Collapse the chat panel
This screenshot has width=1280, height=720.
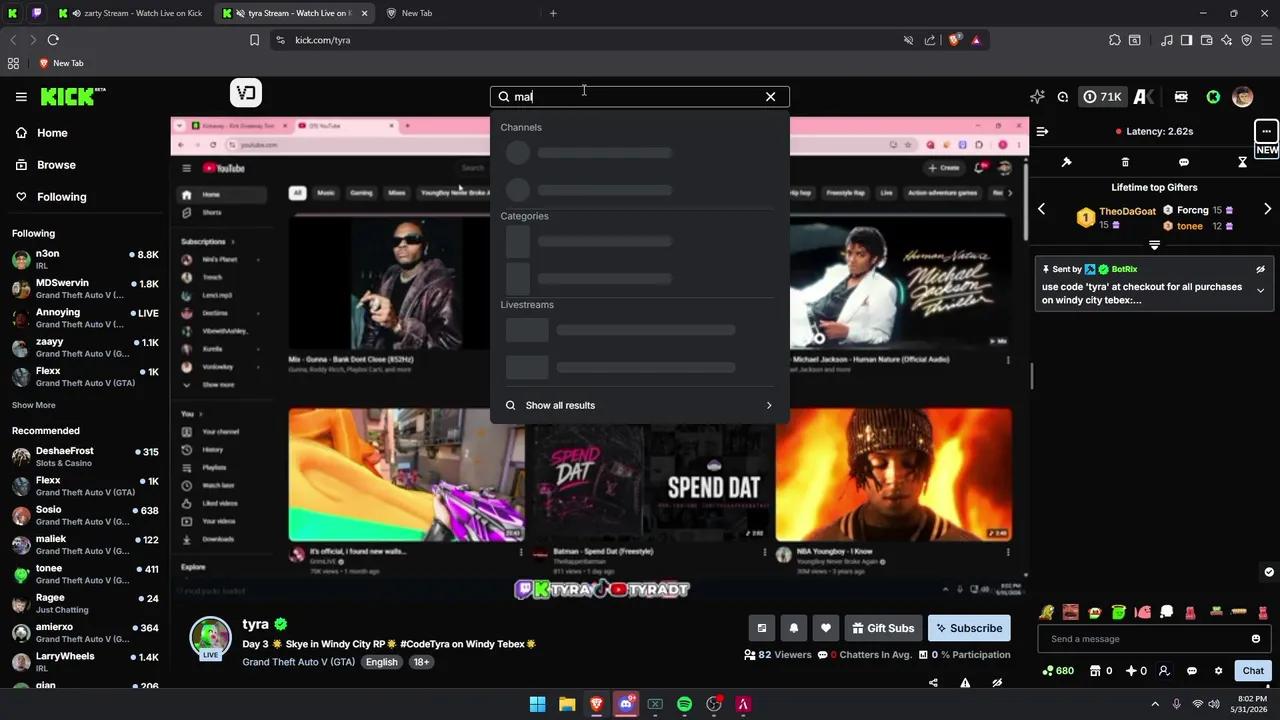[x=1042, y=131]
